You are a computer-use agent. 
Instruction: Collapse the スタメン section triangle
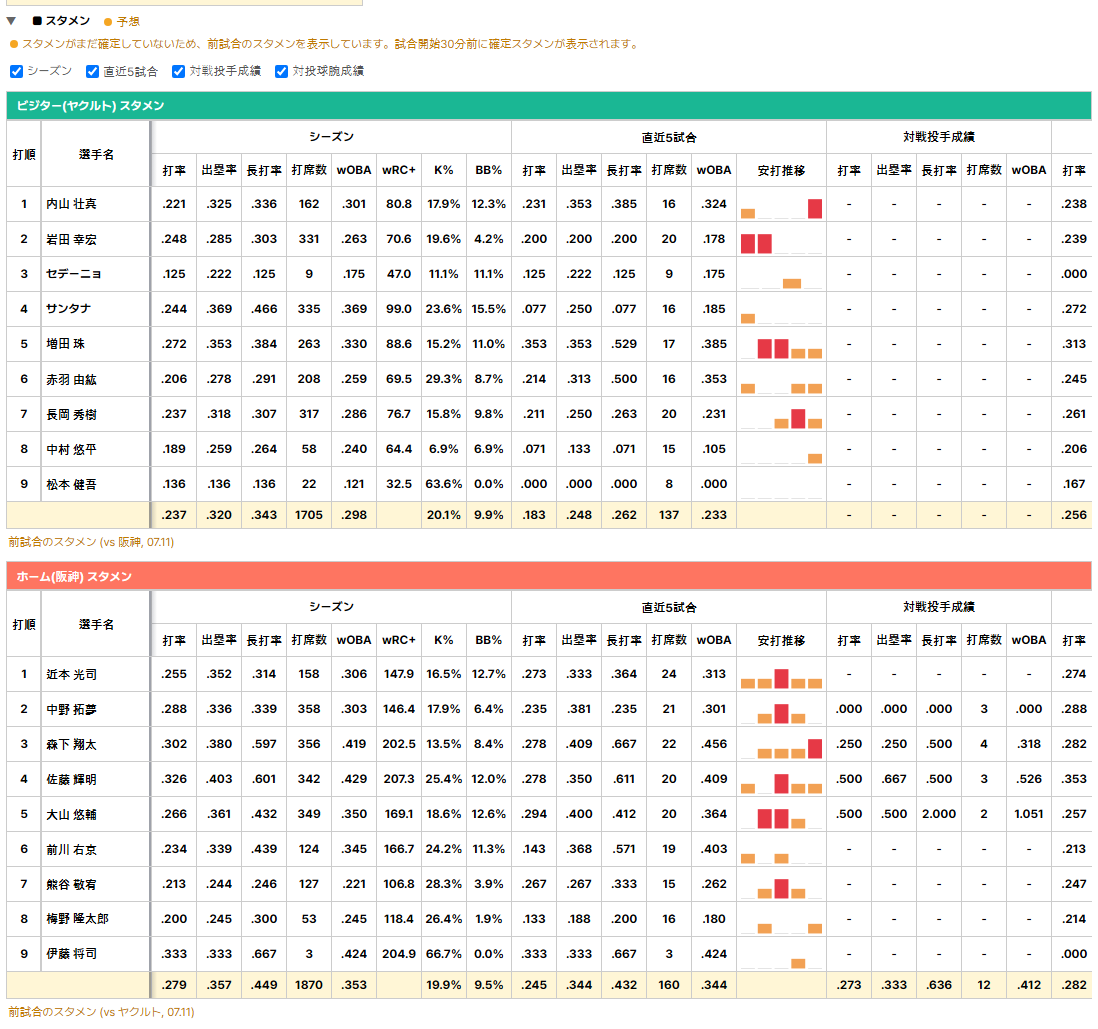(11, 21)
